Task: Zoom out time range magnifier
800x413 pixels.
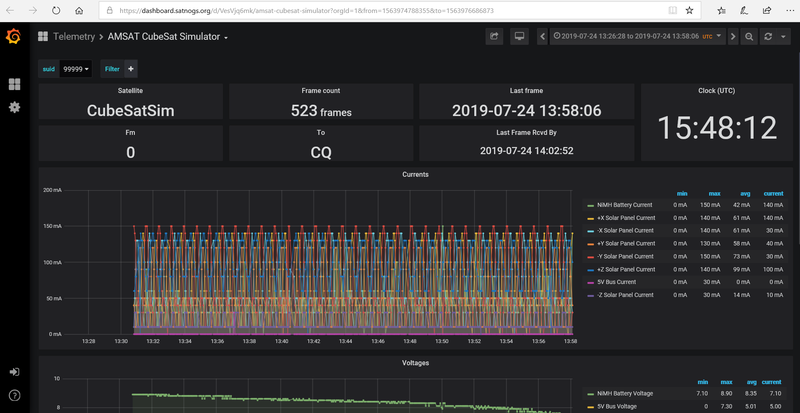Action: (x=749, y=37)
